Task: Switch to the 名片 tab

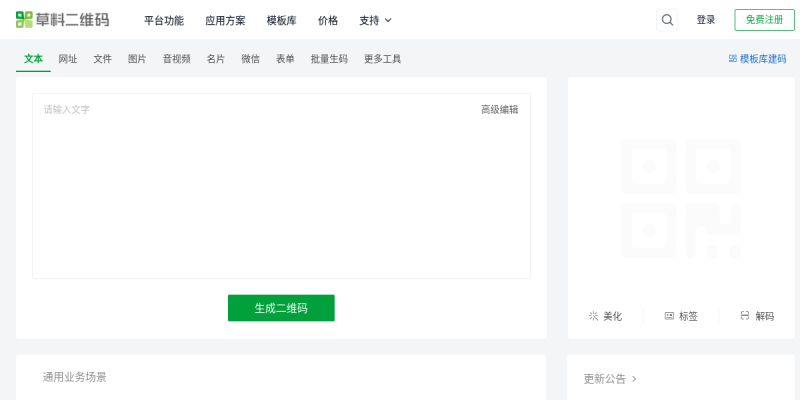Action: click(216, 59)
